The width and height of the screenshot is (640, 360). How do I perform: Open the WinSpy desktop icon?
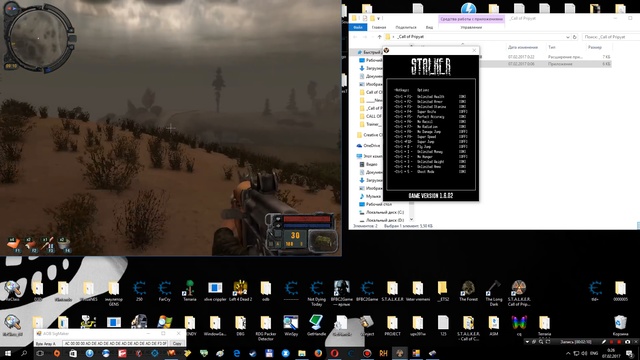291,325
